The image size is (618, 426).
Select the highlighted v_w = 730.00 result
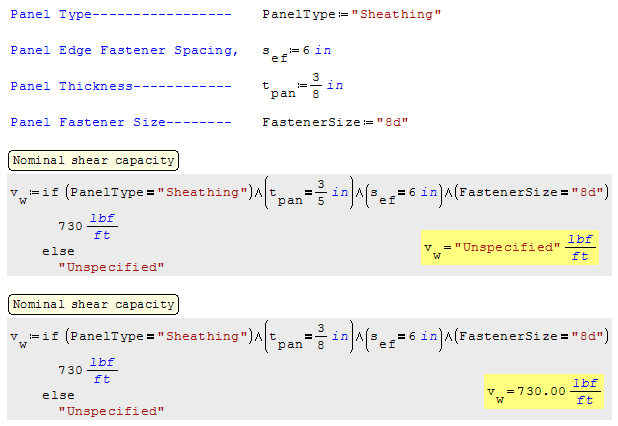click(x=541, y=391)
